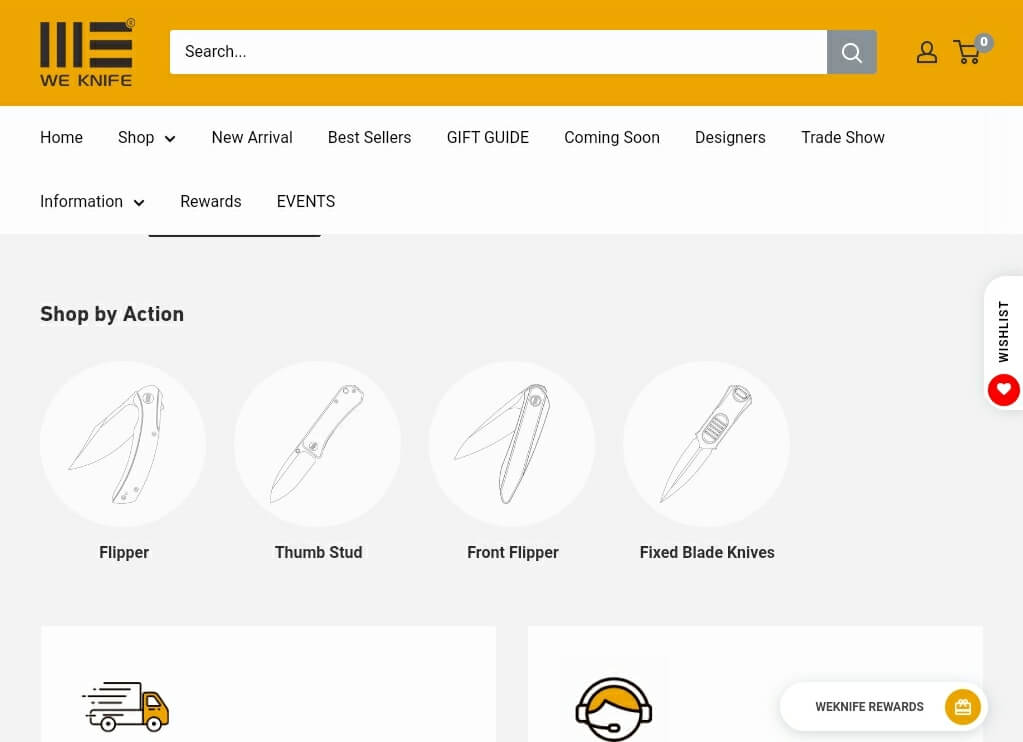Click inside the Search input field
1023x742 pixels.
pyautogui.click(x=498, y=52)
